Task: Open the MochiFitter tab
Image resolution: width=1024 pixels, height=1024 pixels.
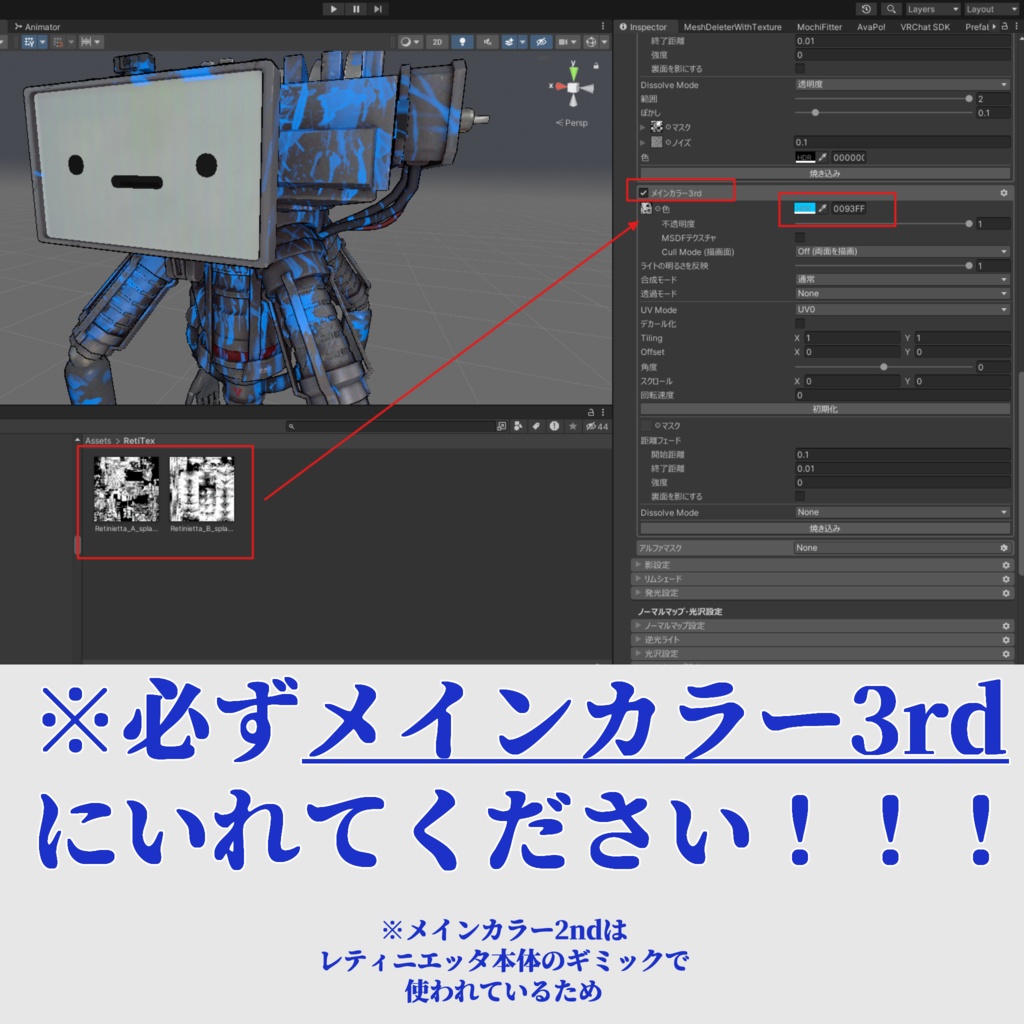Action: pyautogui.click(x=819, y=27)
